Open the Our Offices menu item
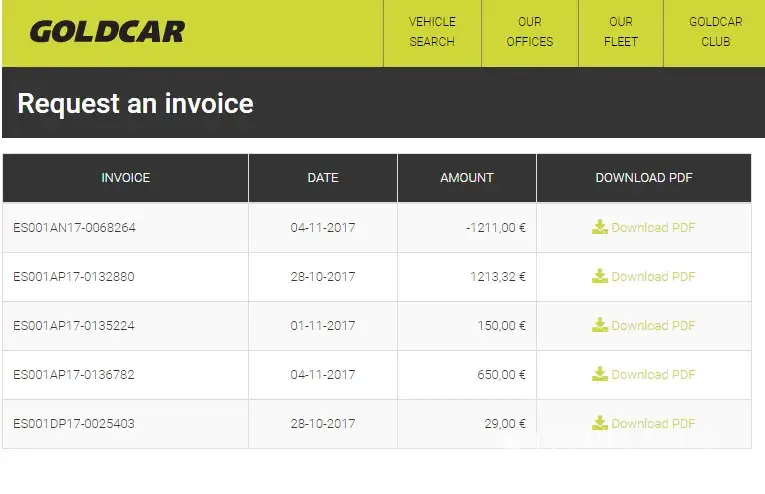 [x=530, y=32]
